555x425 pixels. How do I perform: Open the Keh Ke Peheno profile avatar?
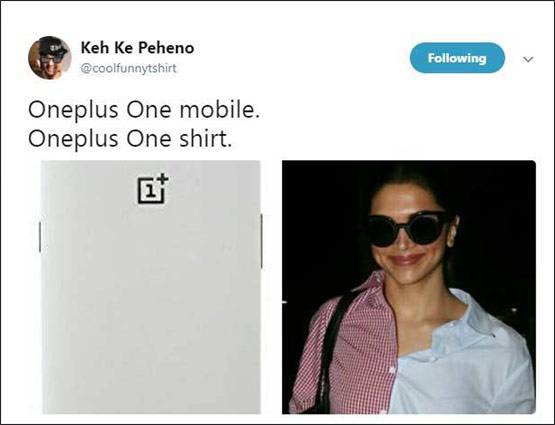50,58
